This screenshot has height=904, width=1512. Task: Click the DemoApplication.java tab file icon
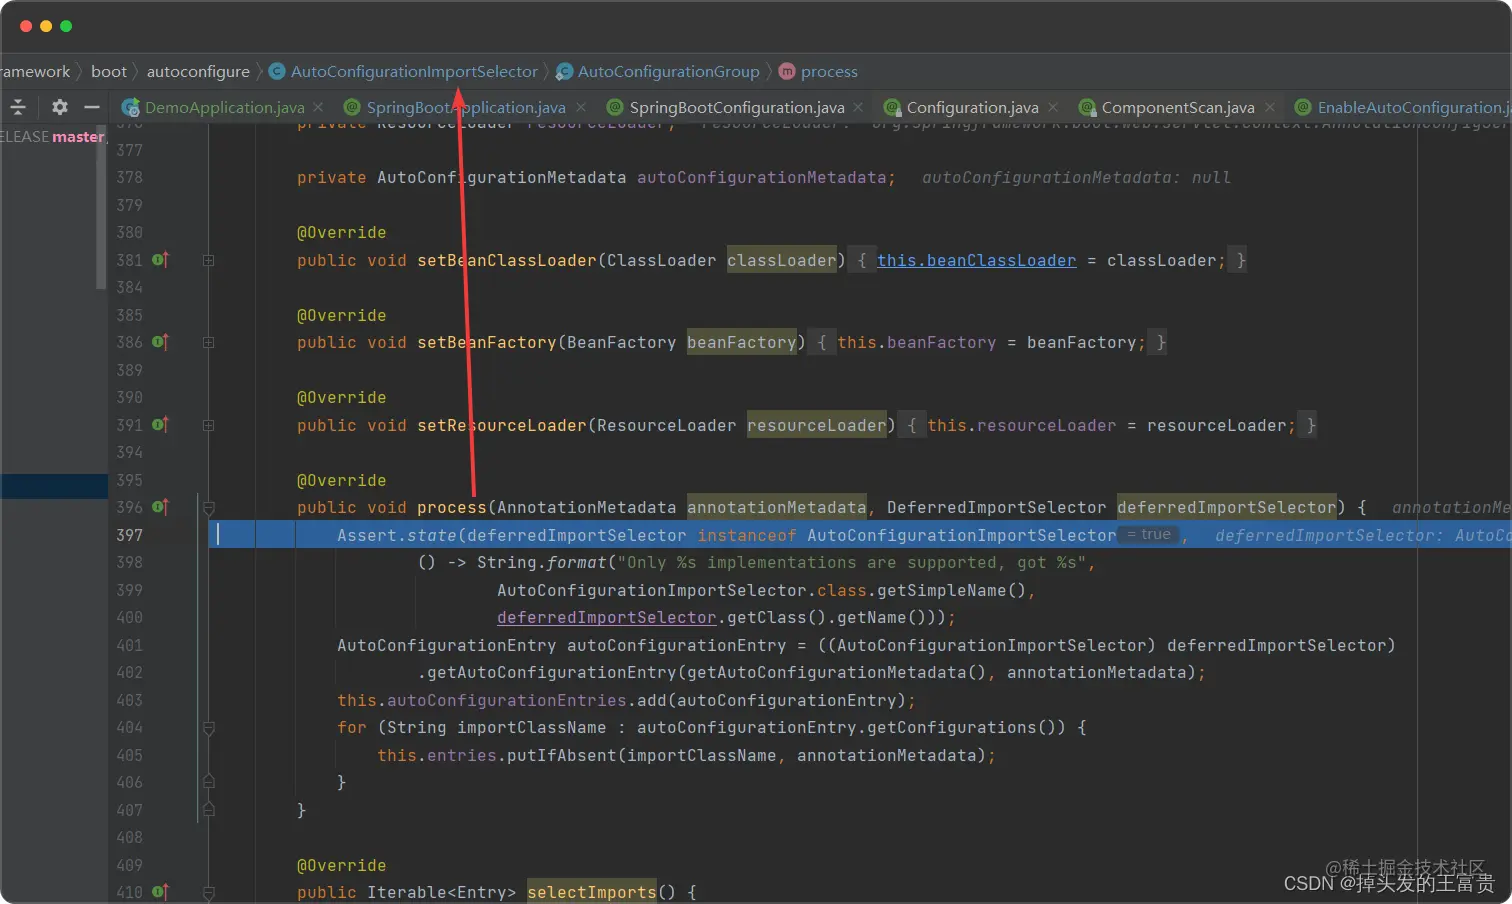pyautogui.click(x=130, y=107)
